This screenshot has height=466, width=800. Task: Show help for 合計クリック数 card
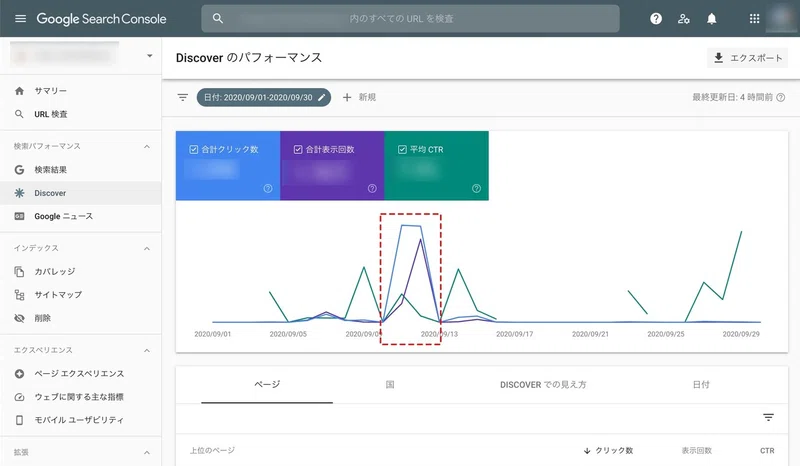click(268, 188)
